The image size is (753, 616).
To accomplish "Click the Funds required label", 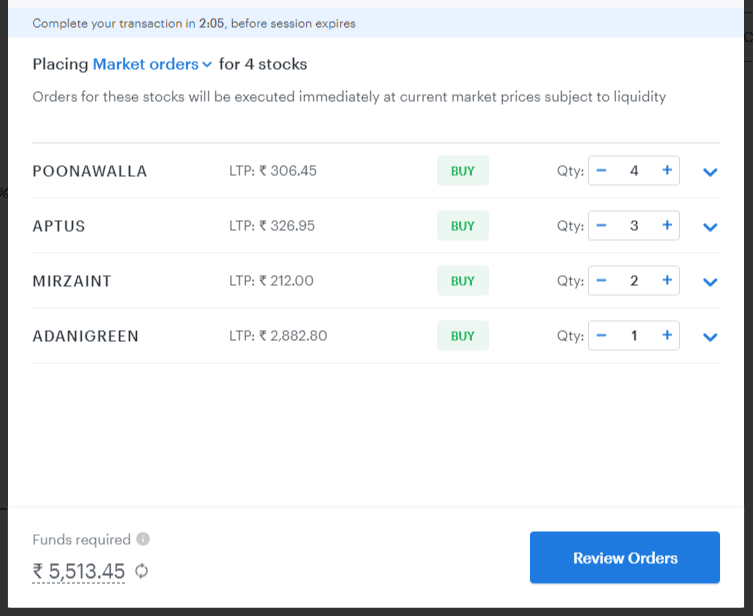I will [x=82, y=540].
